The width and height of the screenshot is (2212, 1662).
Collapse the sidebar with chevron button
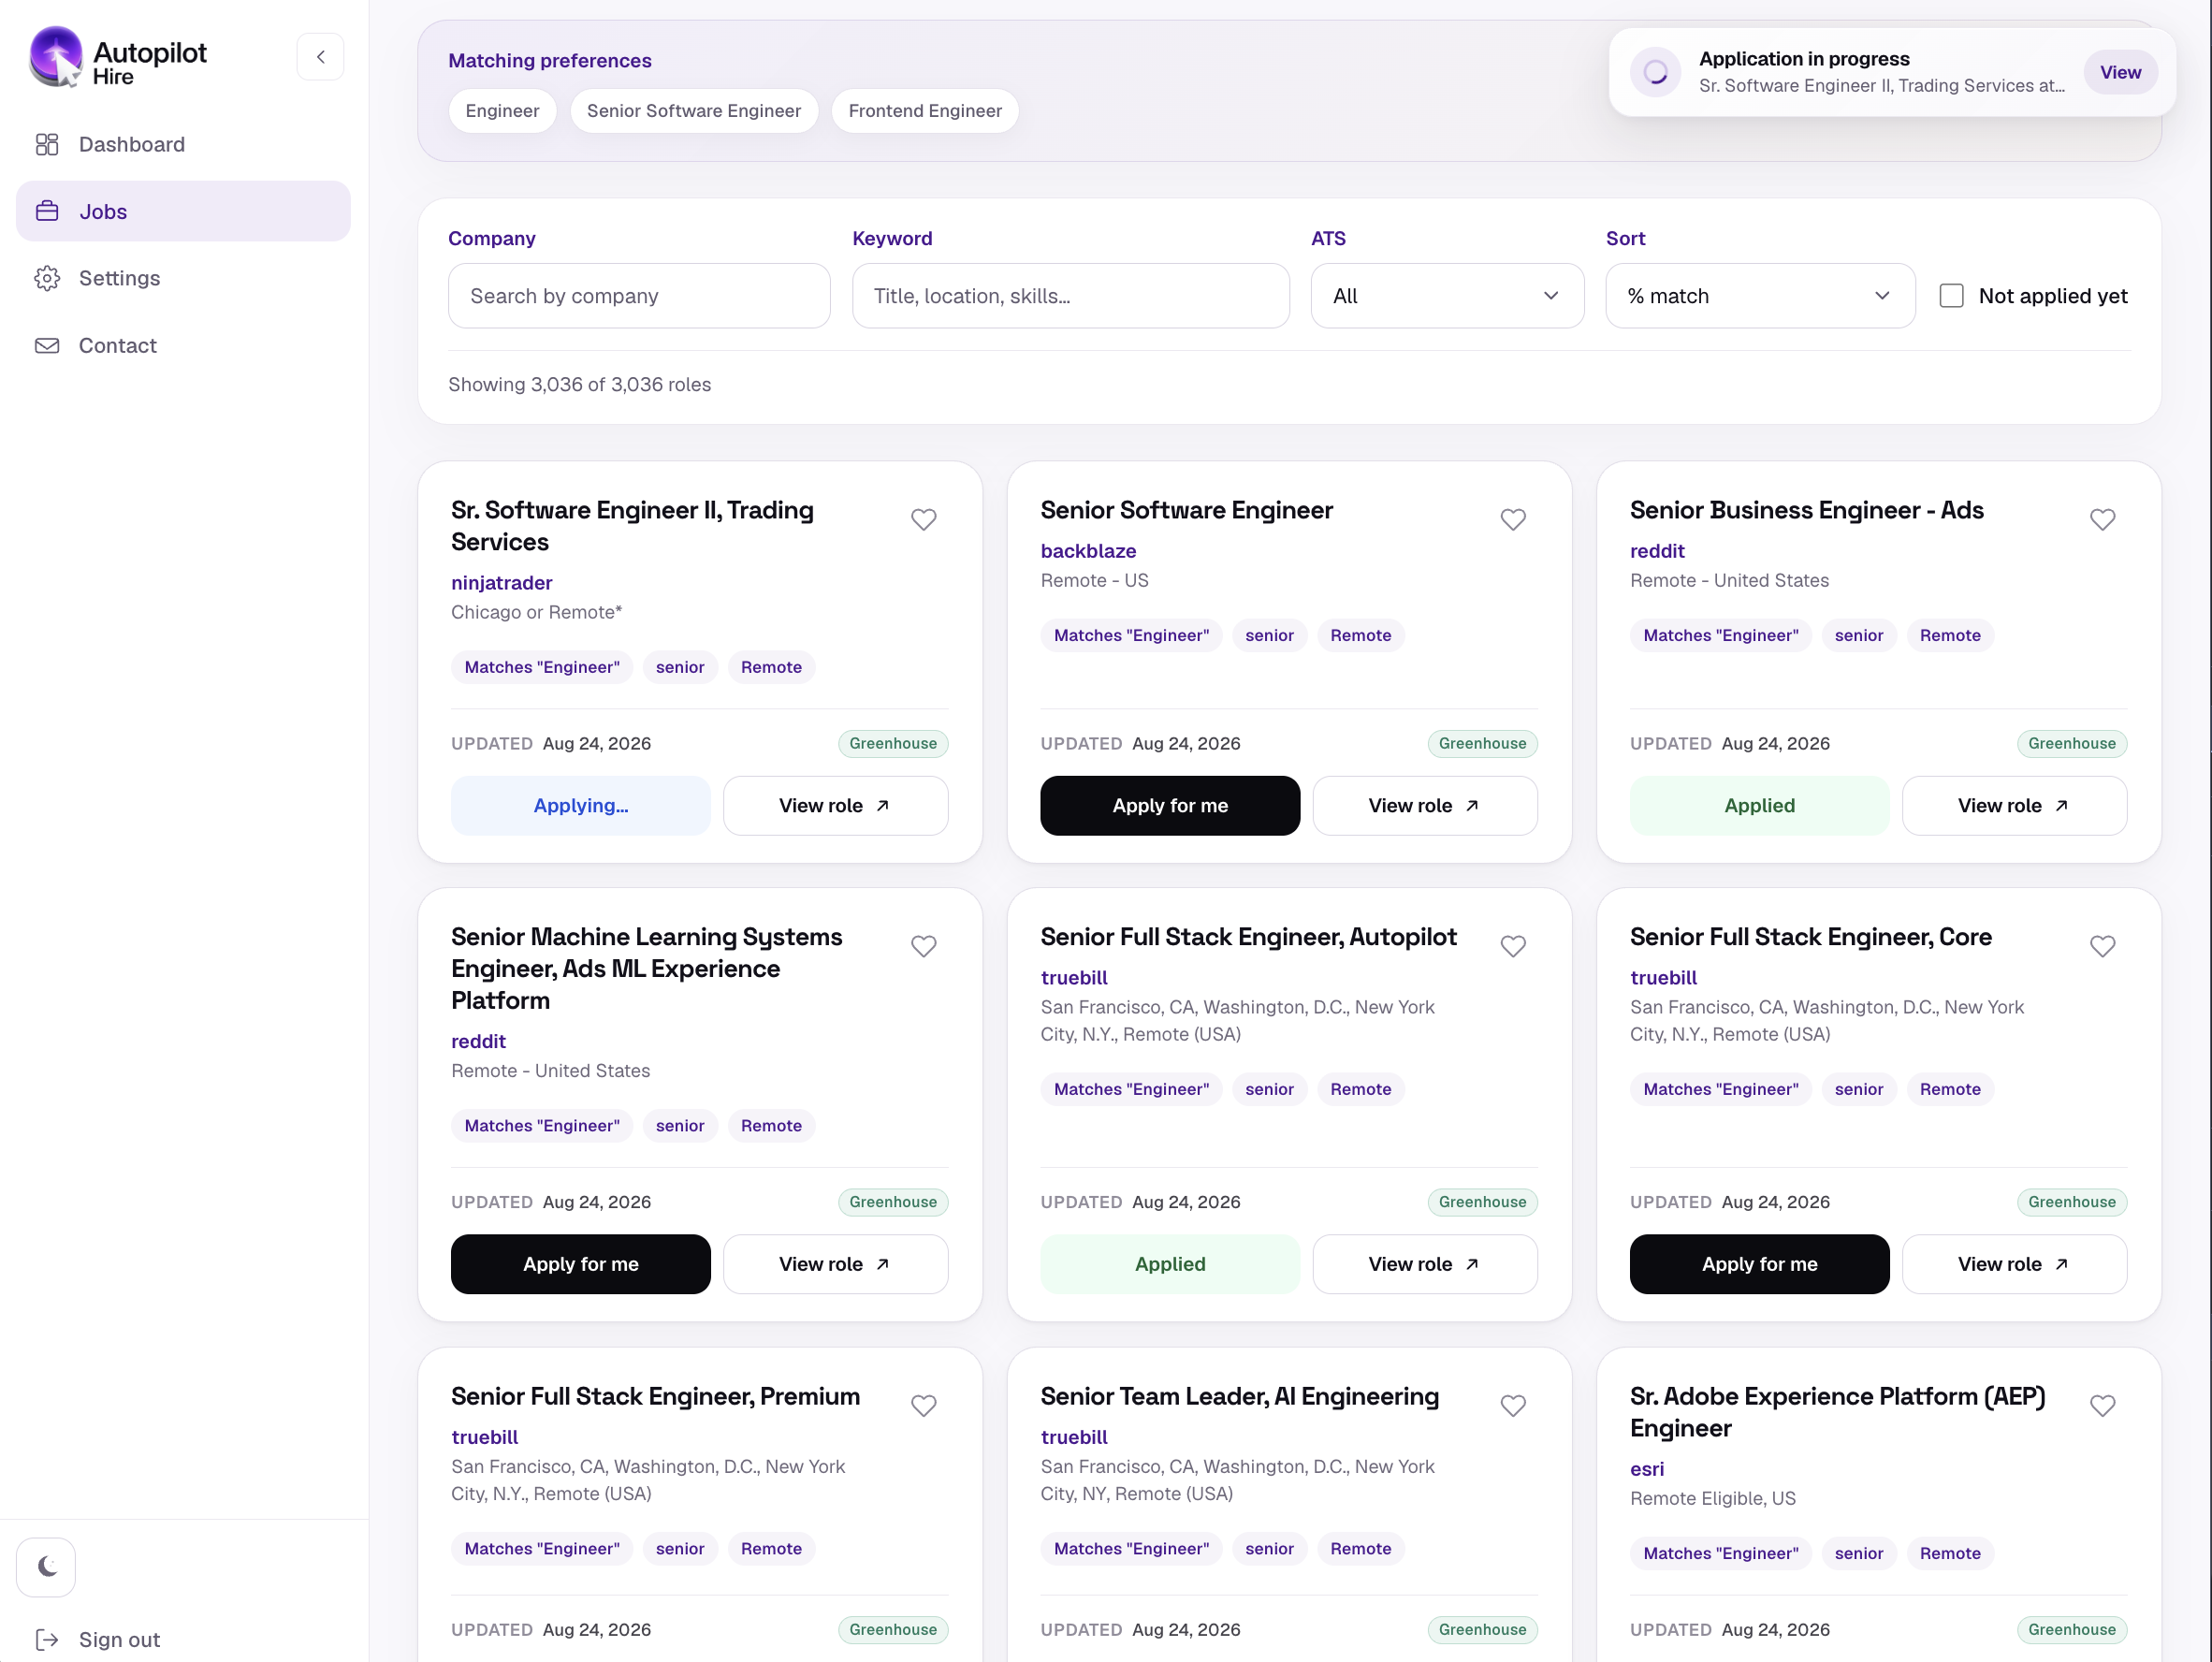pyautogui.click(x=320, y=57)
